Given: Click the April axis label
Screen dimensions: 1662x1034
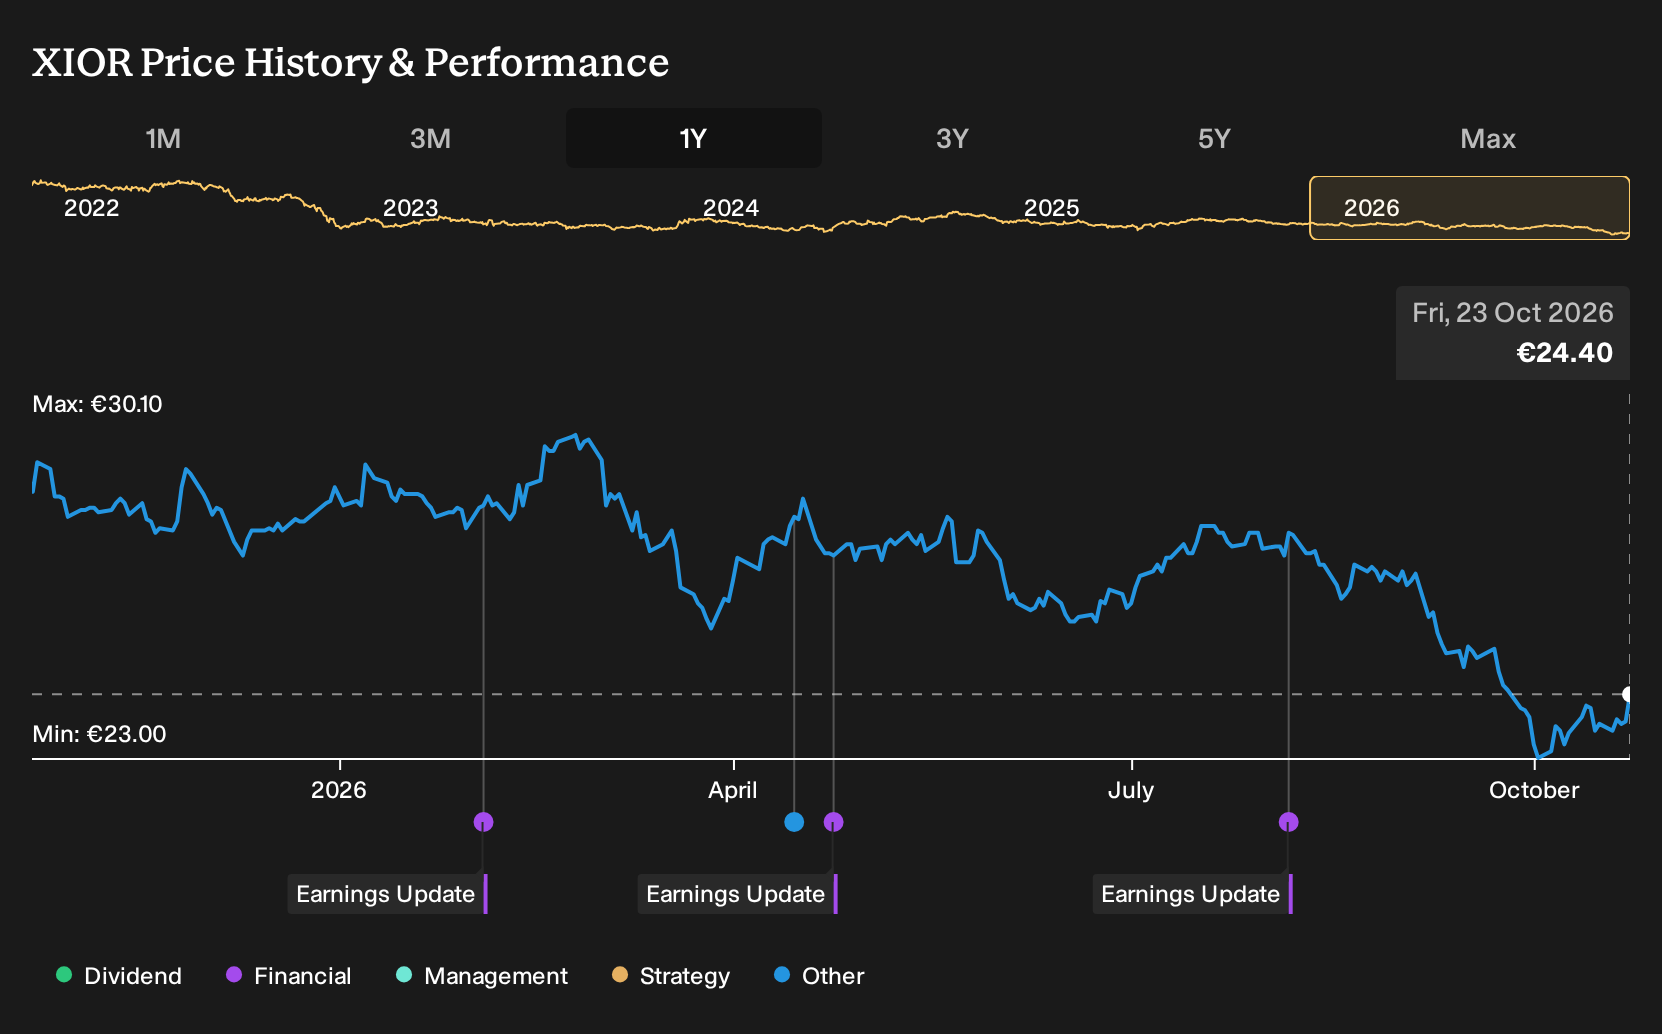Looking at the screenshot, I should tap(733, 790).
